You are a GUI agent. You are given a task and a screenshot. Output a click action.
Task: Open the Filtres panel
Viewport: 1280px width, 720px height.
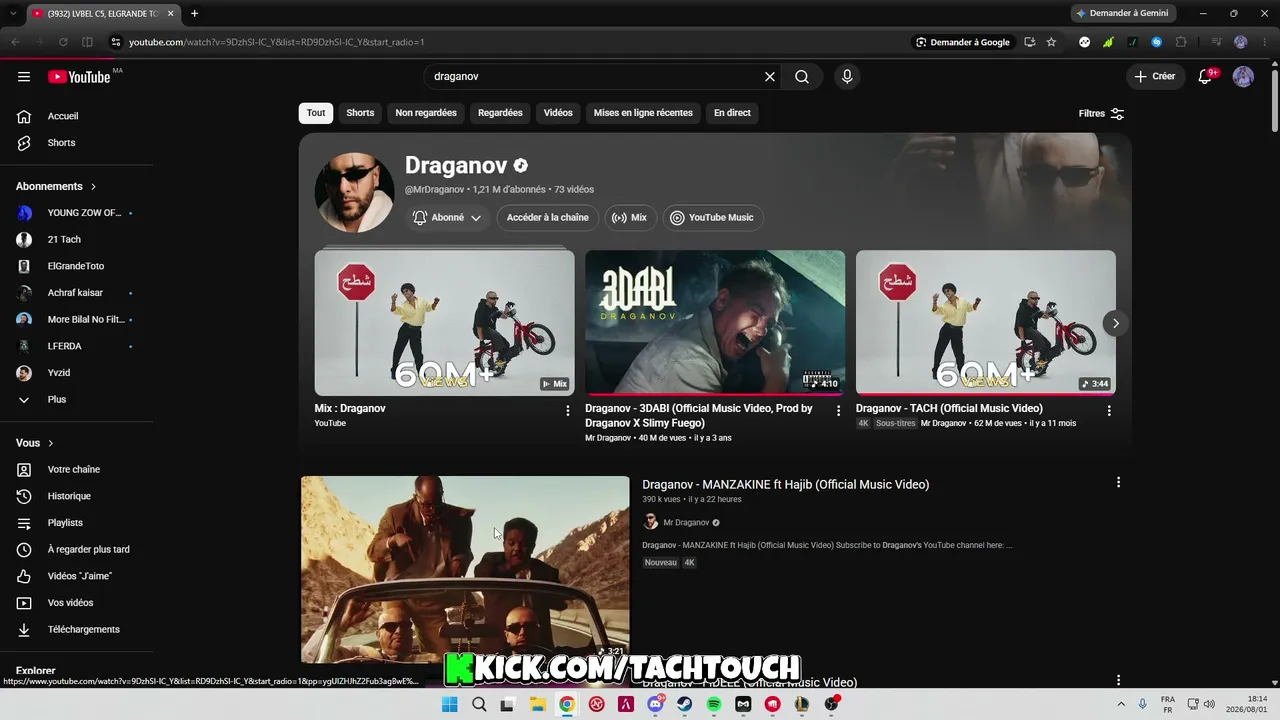pyautogui.click(x=1101, y=114)
